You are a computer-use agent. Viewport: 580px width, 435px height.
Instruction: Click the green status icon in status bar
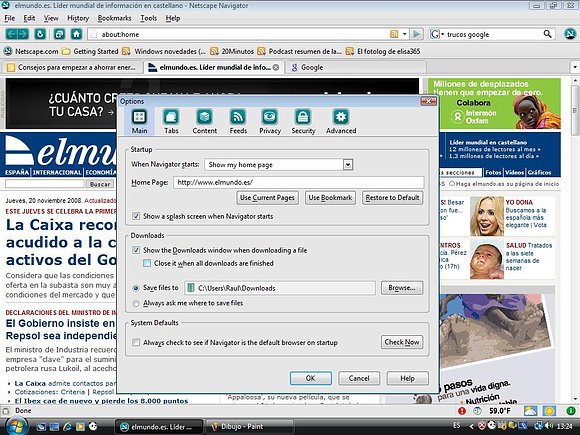point(571,411)
